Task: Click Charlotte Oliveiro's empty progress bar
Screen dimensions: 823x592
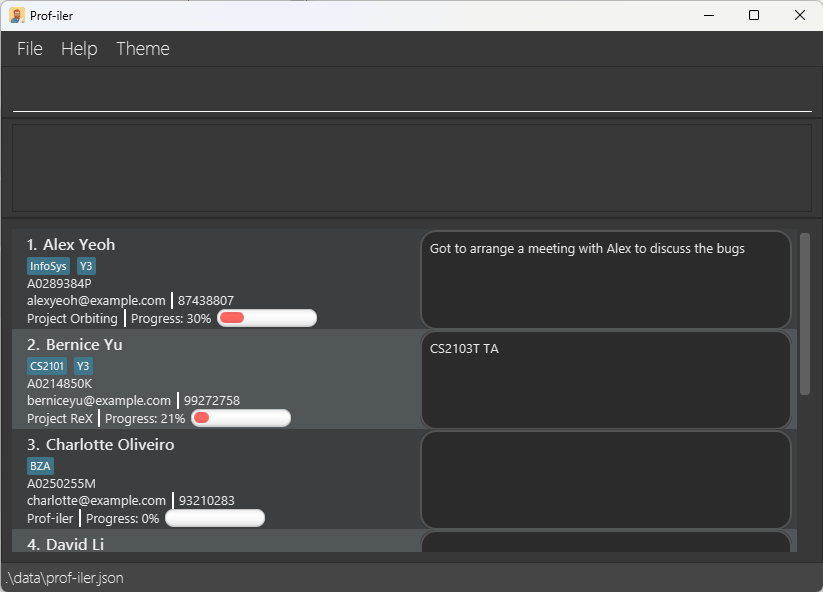Action: 215,518
